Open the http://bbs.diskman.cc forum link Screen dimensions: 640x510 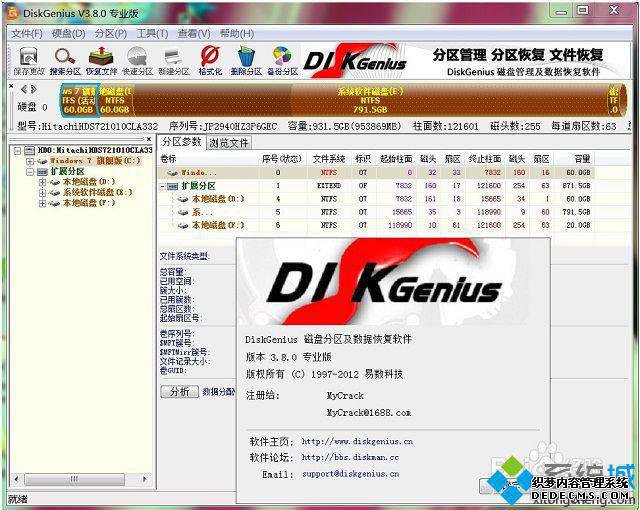pyautogui.click(x=350, y=458)
